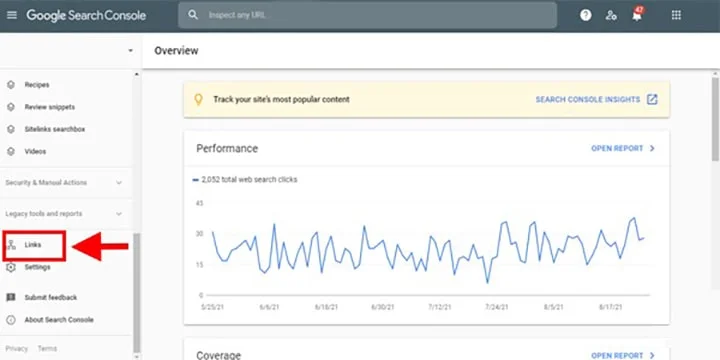Open the hamburger navigation menu

click(12, 15)
